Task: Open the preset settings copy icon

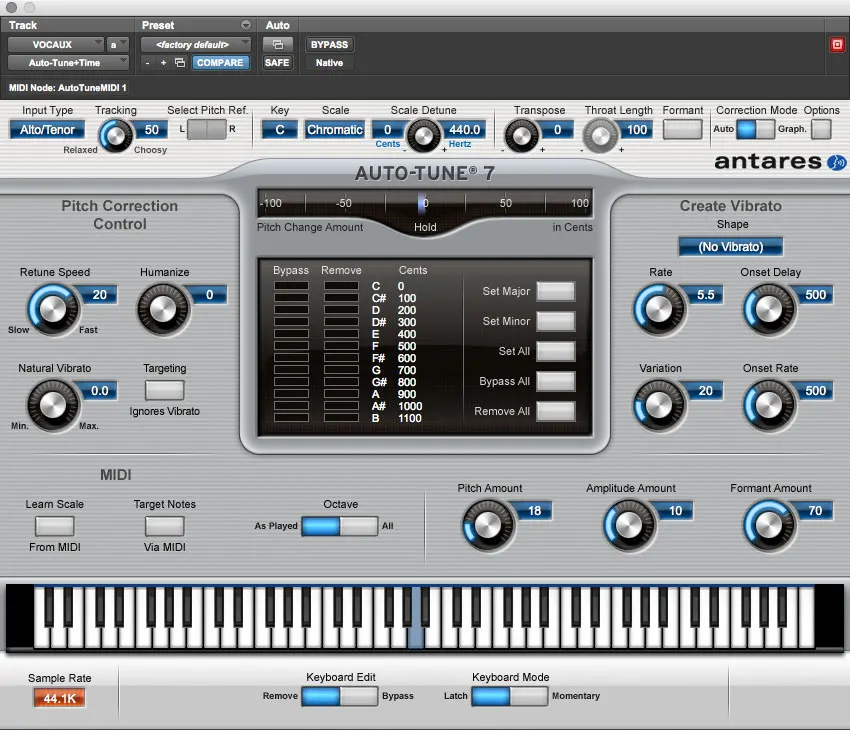Action: pyautogui.click(x=180, y=63)
